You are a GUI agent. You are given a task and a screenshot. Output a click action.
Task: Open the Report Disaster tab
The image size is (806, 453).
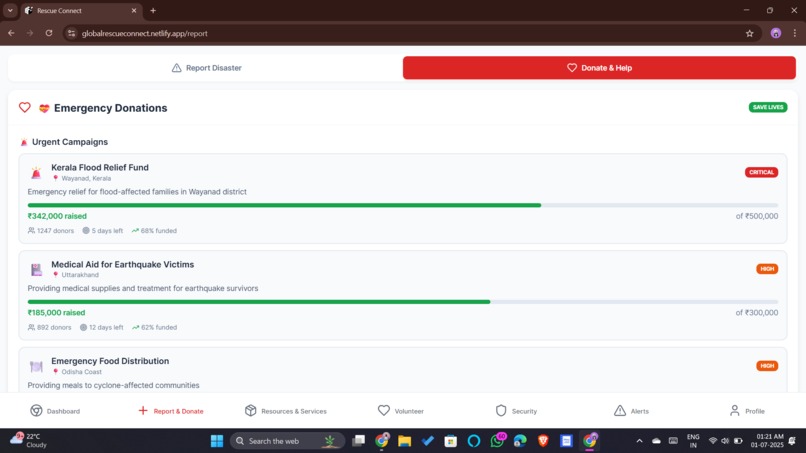(x=206, y=68)
